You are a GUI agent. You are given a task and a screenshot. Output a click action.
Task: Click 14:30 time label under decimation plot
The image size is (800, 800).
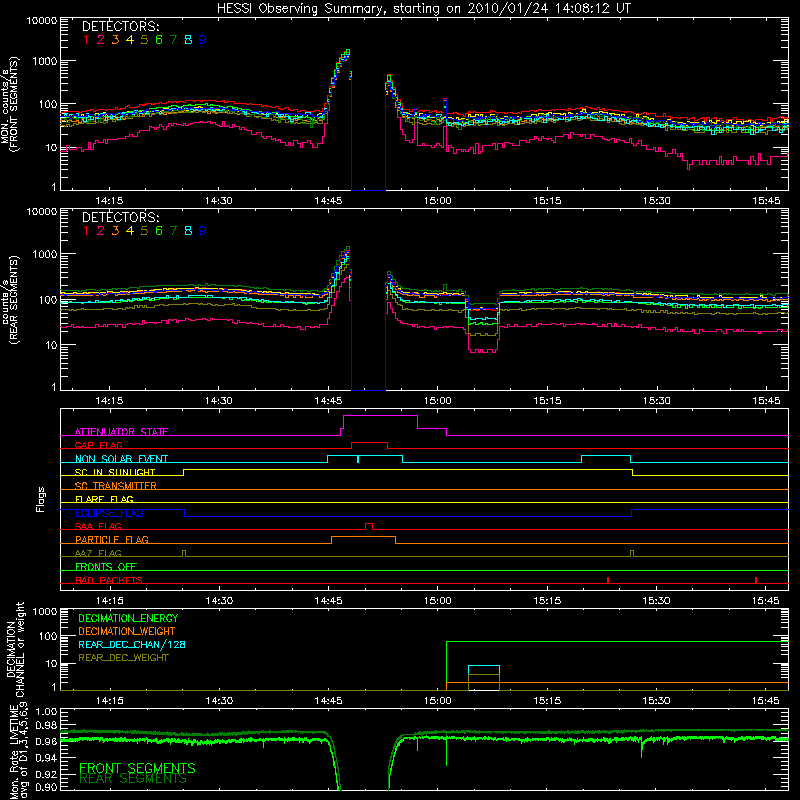(x=219, y=701)
